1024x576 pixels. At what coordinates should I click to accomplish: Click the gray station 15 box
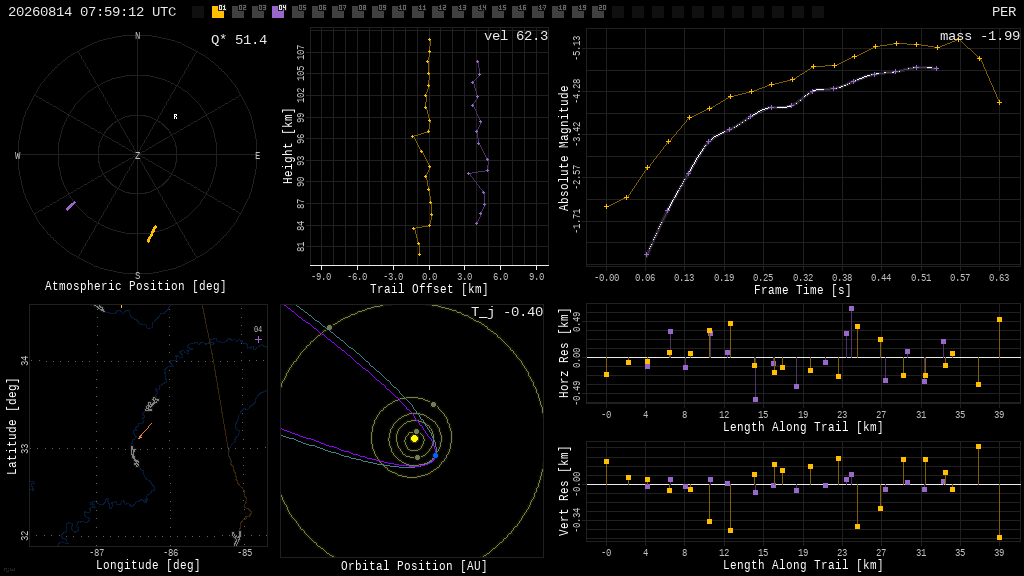click(x=498, y=12)
